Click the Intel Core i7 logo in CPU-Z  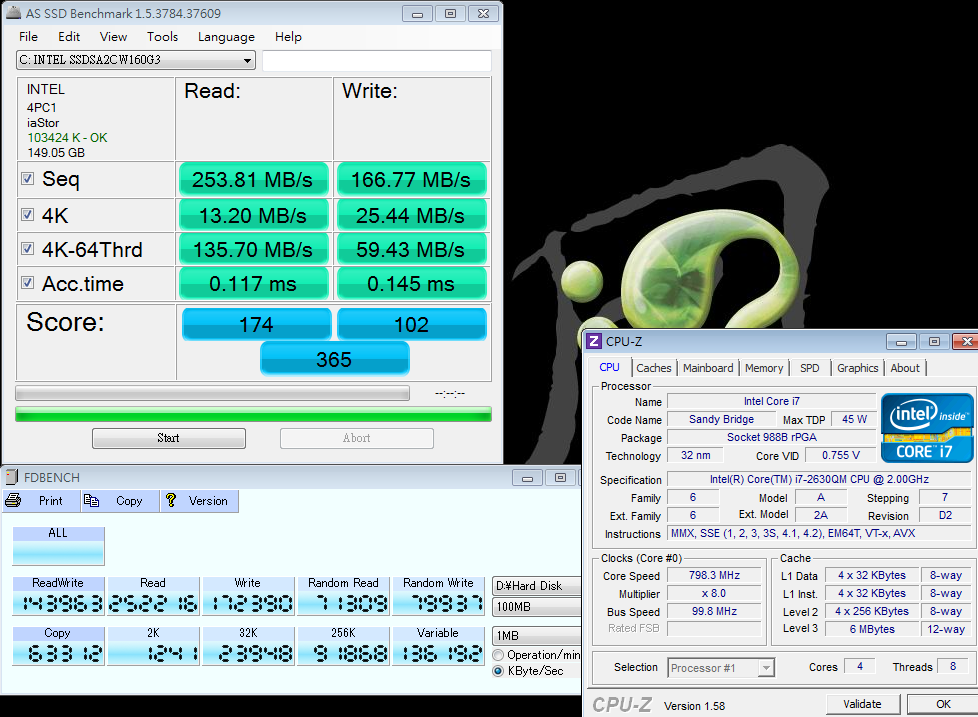click(x=927, y=428)
